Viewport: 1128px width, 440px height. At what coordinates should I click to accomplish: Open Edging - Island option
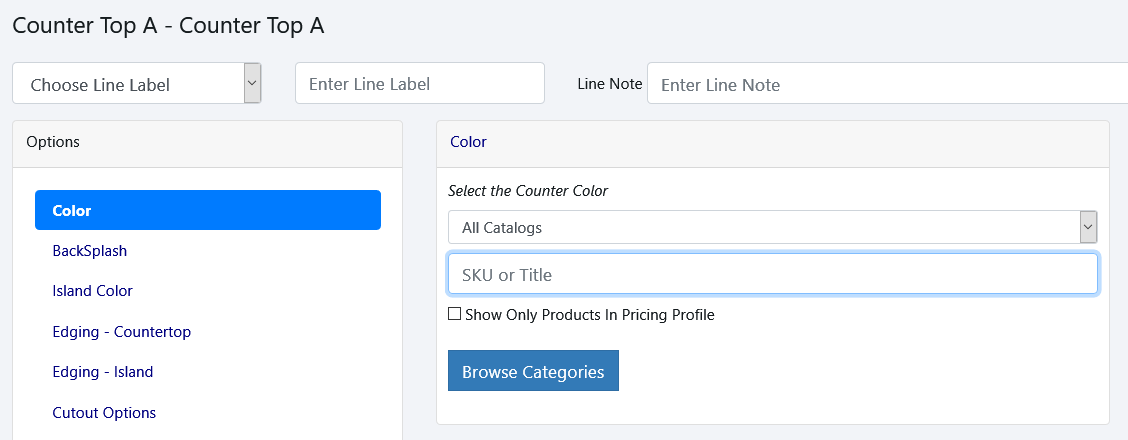(103, 372)
